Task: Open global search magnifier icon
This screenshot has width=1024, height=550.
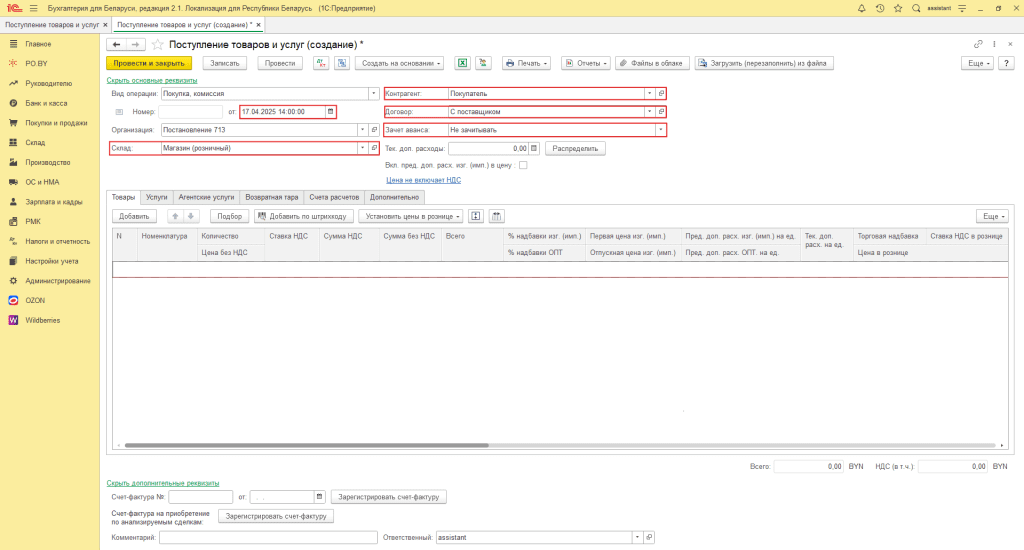Action: click(916, 8)
